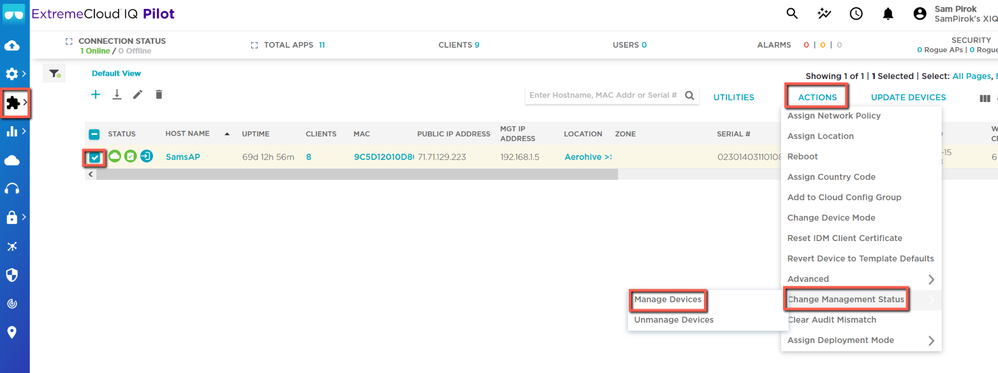Screen dimensions: 998x373
Task: Open the UTILITIES menu button
Action: [x=733, y=97]
